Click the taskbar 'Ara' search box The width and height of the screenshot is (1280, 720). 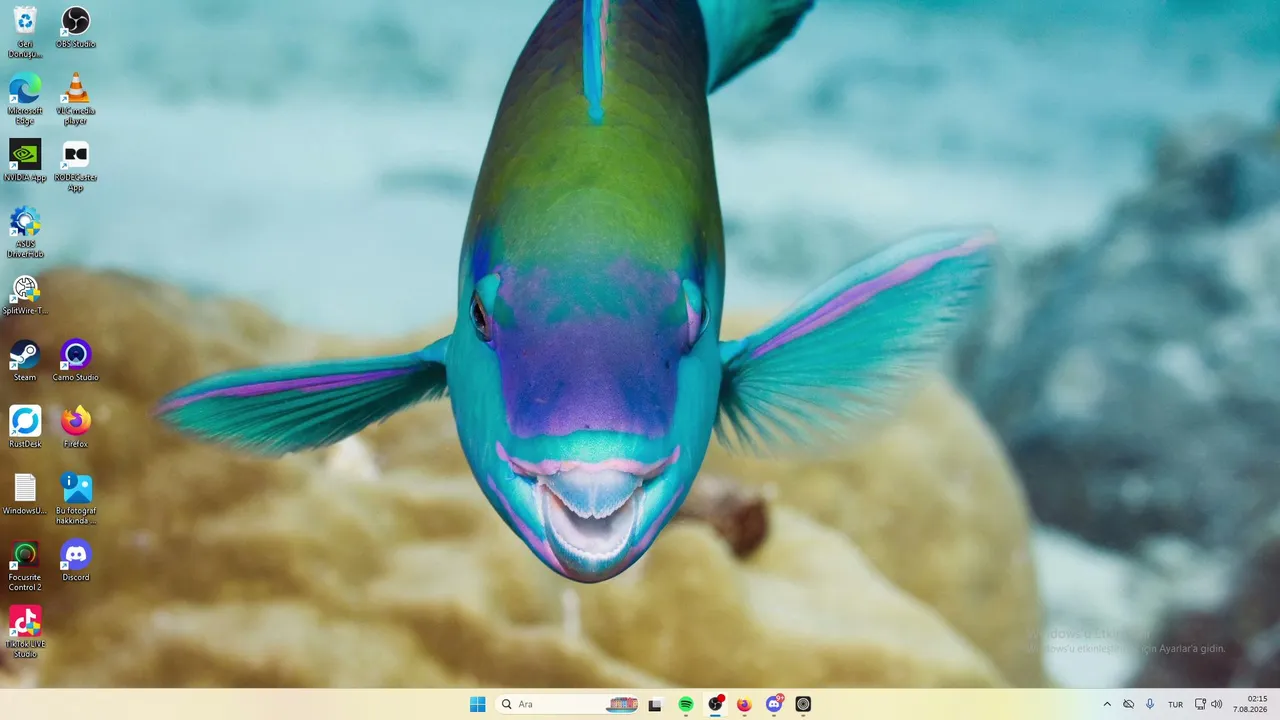coord(568,704)
